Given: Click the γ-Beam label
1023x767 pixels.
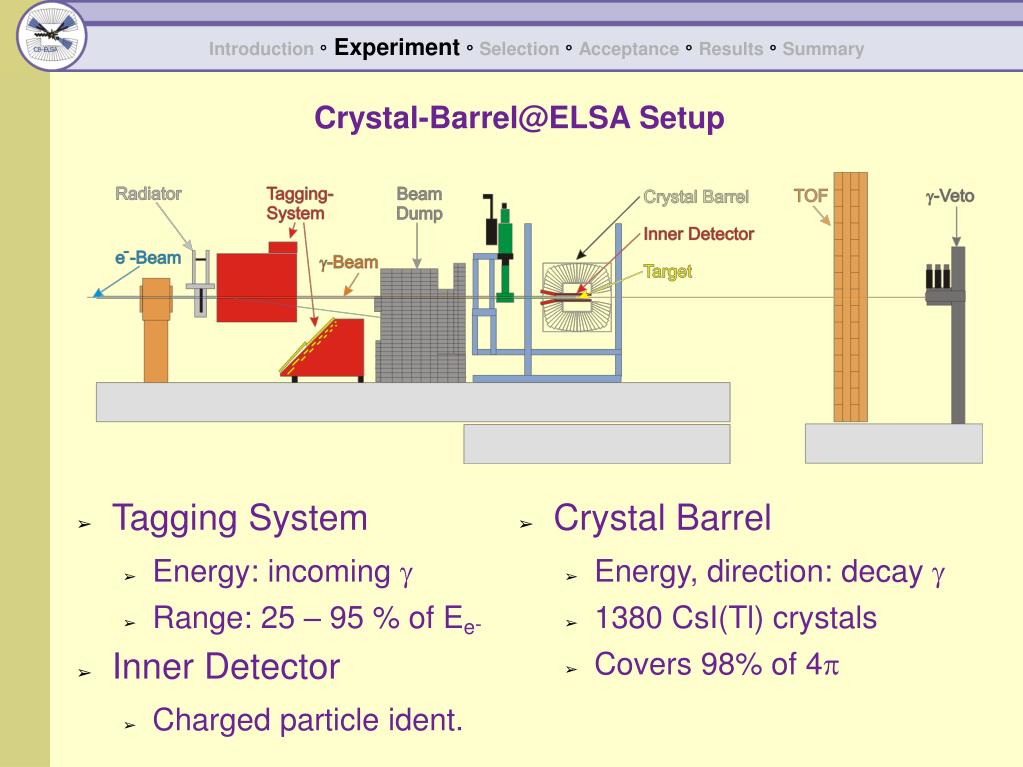Looking at the screenshot, I should (348, 262).
